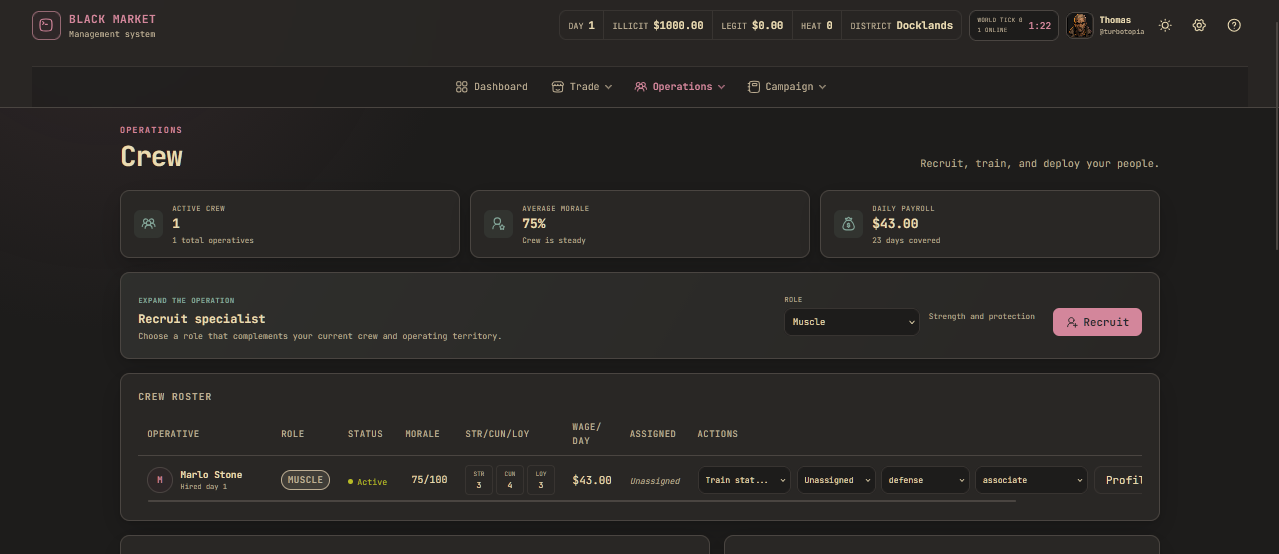
Task: Click the Campaign book icon
Action: (x=754, y=87)
